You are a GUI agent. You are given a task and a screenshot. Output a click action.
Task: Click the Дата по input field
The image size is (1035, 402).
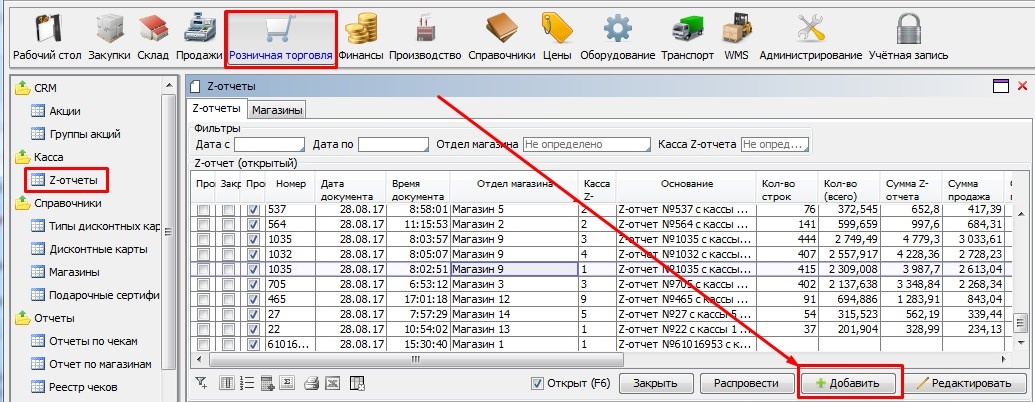393,145
